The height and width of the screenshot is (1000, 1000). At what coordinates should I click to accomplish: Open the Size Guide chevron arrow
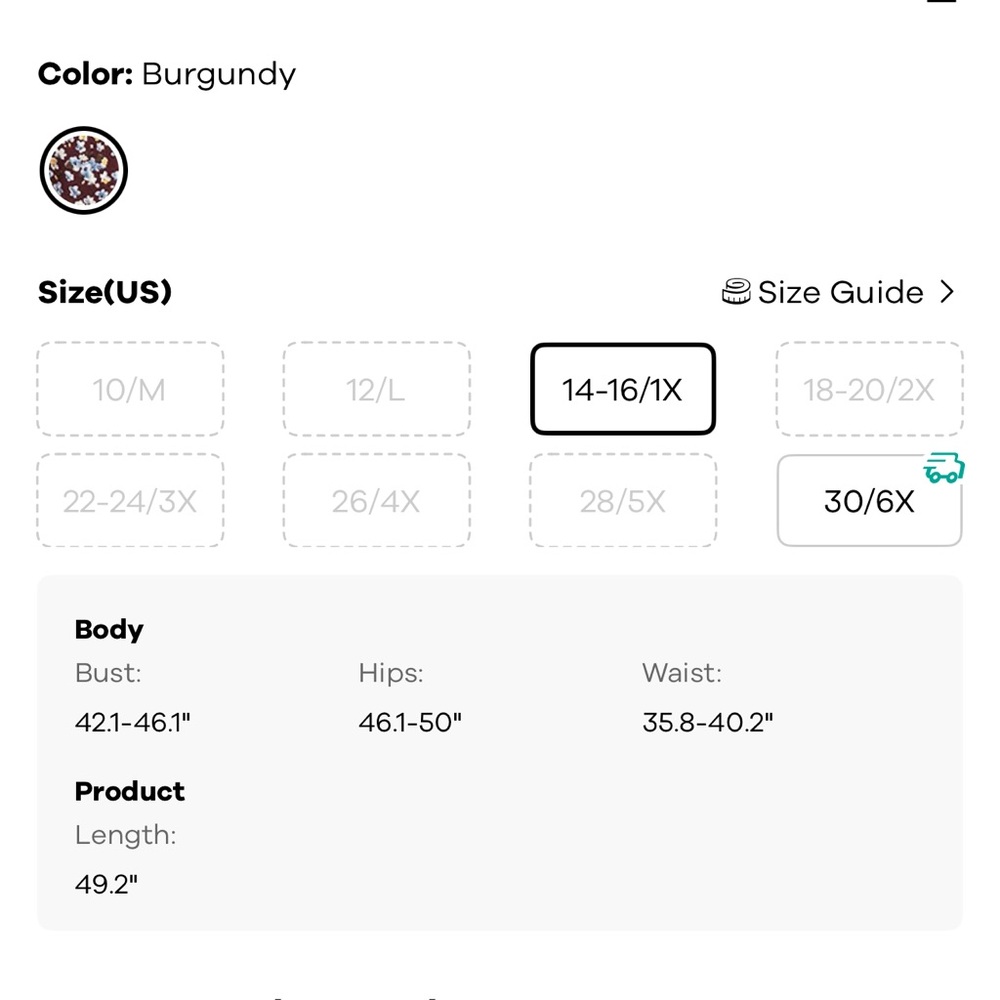tap(947, 291)
